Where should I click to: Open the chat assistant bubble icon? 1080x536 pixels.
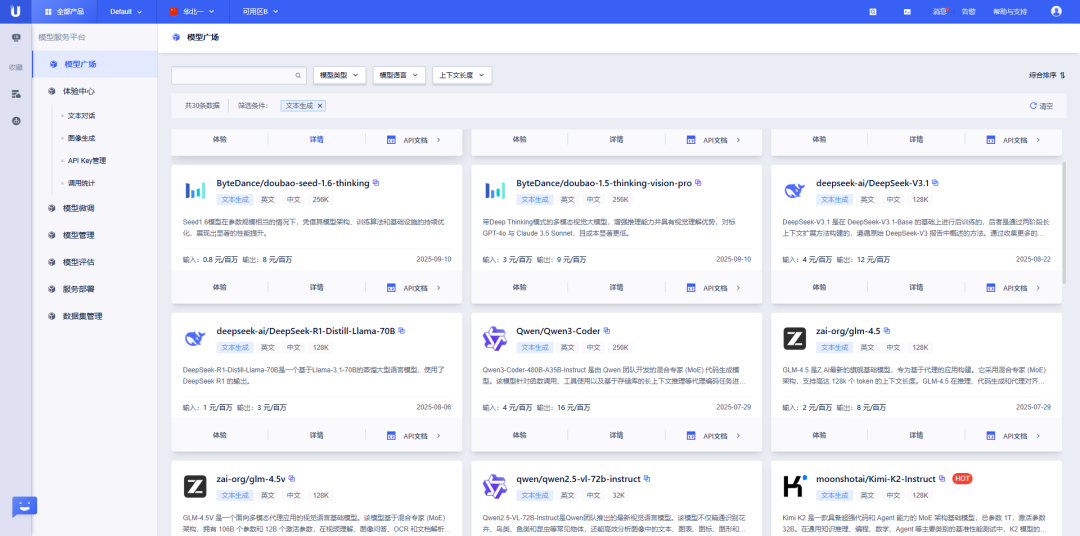pos(24,506)
